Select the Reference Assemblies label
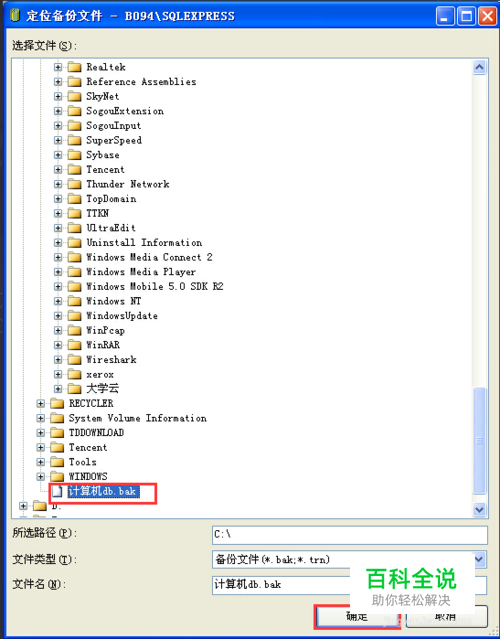Screen dimensions: 500x639 [x=141, y=82]
